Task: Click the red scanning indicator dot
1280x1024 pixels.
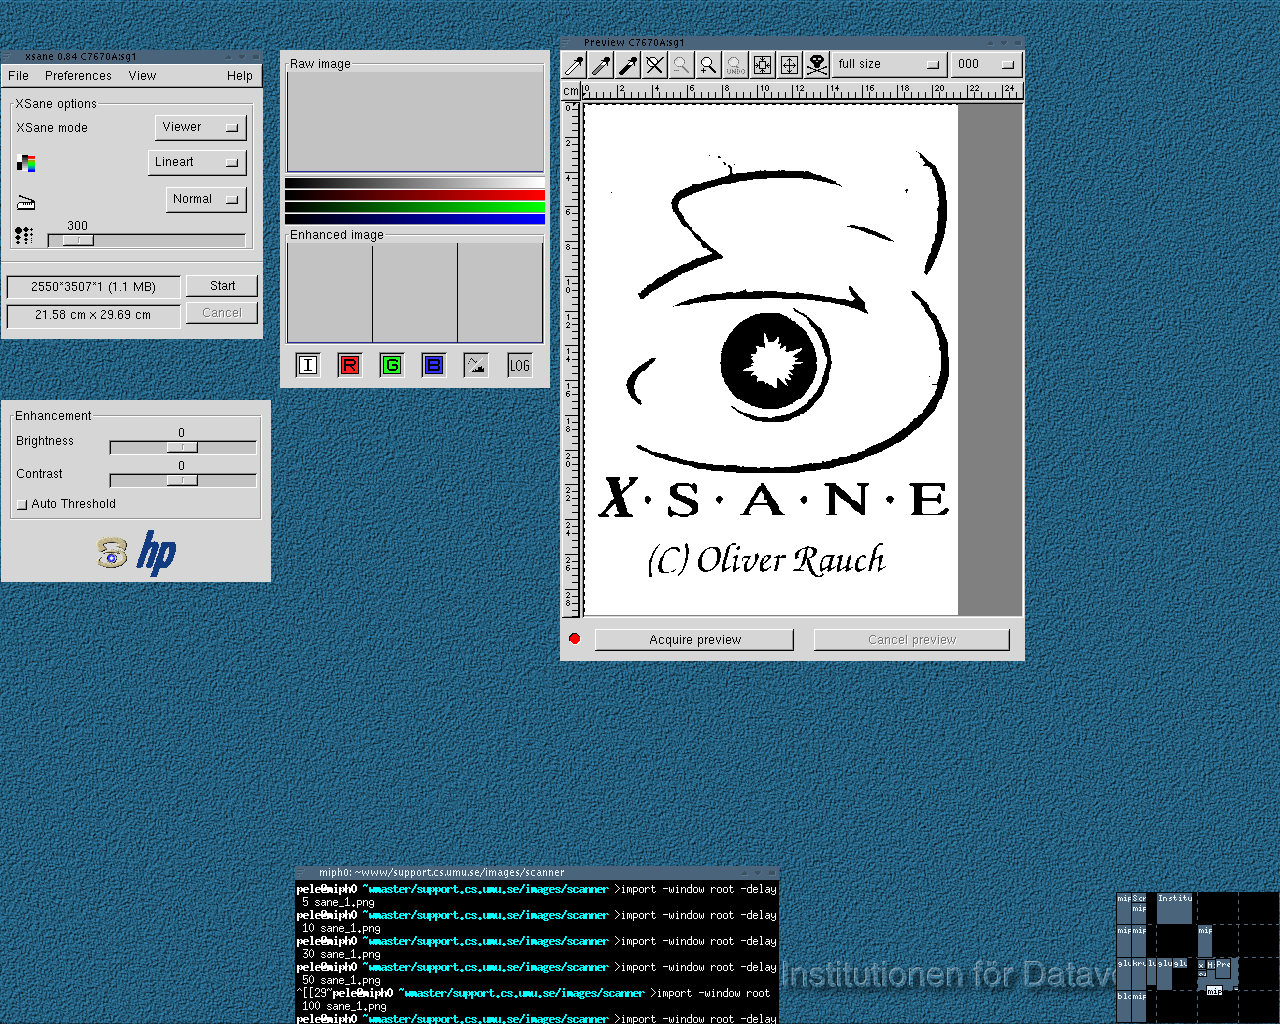Action: point(575,638)
